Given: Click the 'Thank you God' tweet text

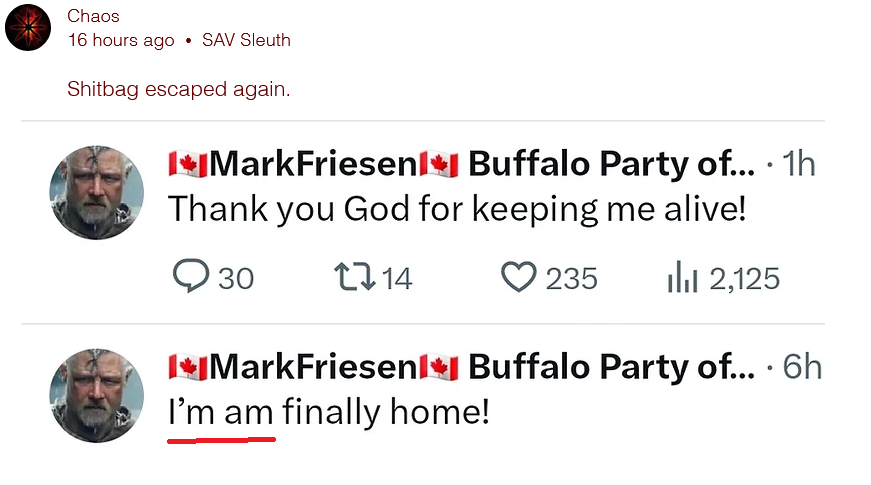Looking at the screenshot, I should (457, 210).
